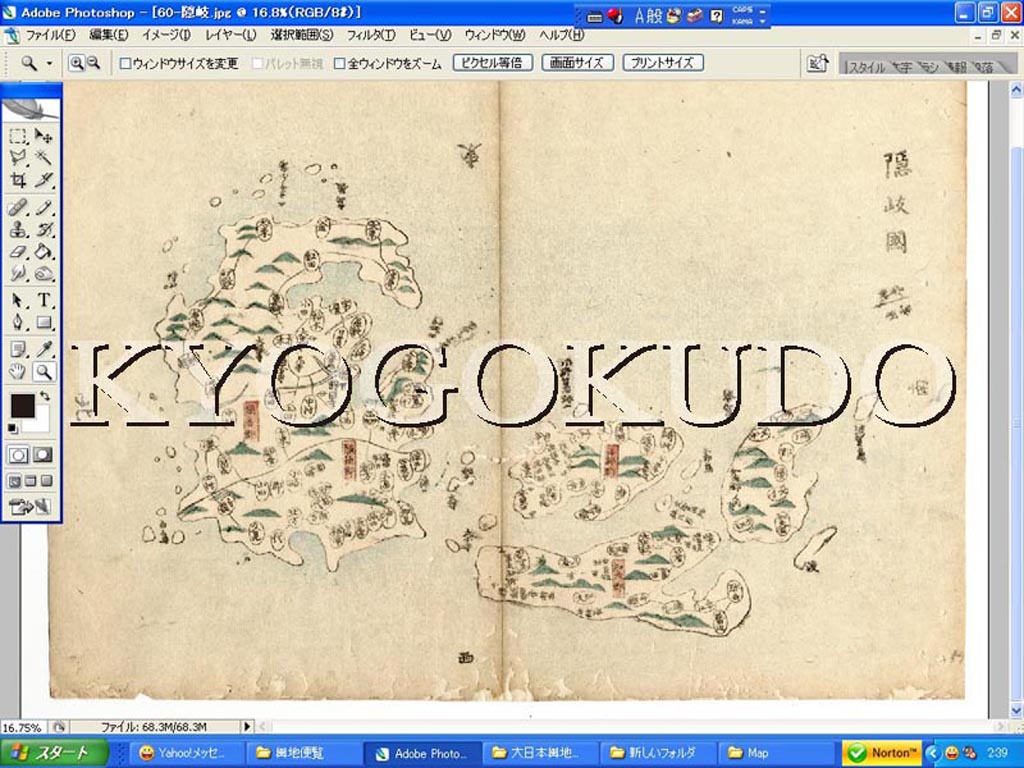Click the ピクセル等倍 button
1024x768 pixels.
point(492,63)
